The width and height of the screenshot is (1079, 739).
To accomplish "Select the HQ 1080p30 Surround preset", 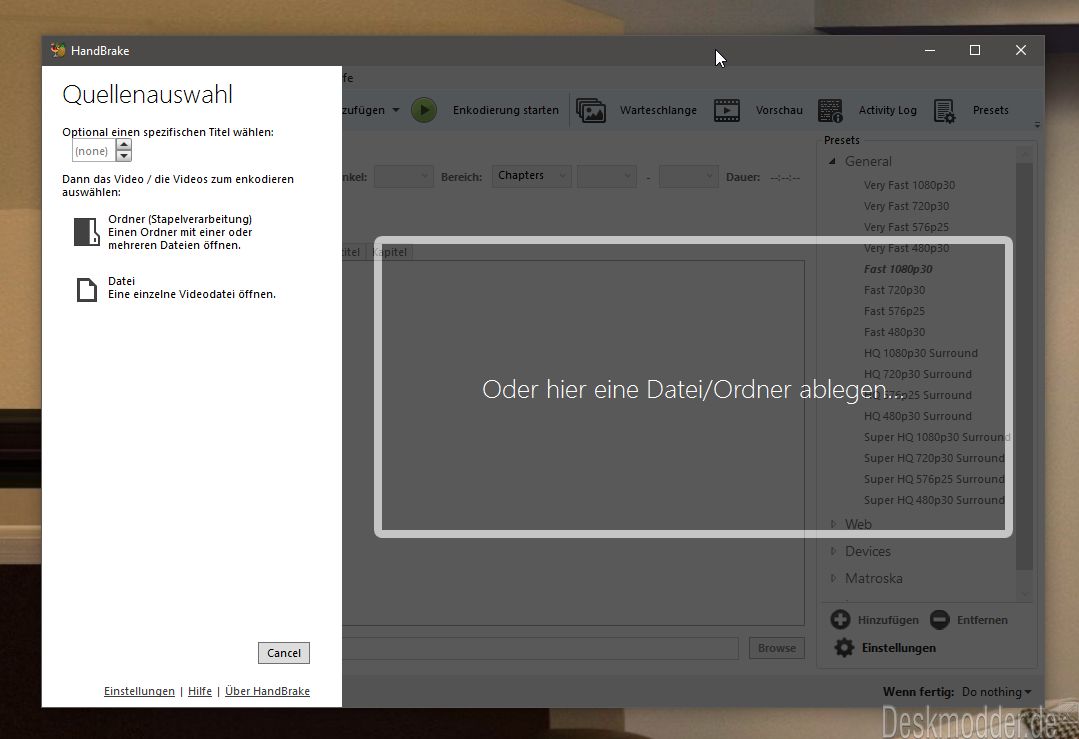I will click(x=920, y=353).
